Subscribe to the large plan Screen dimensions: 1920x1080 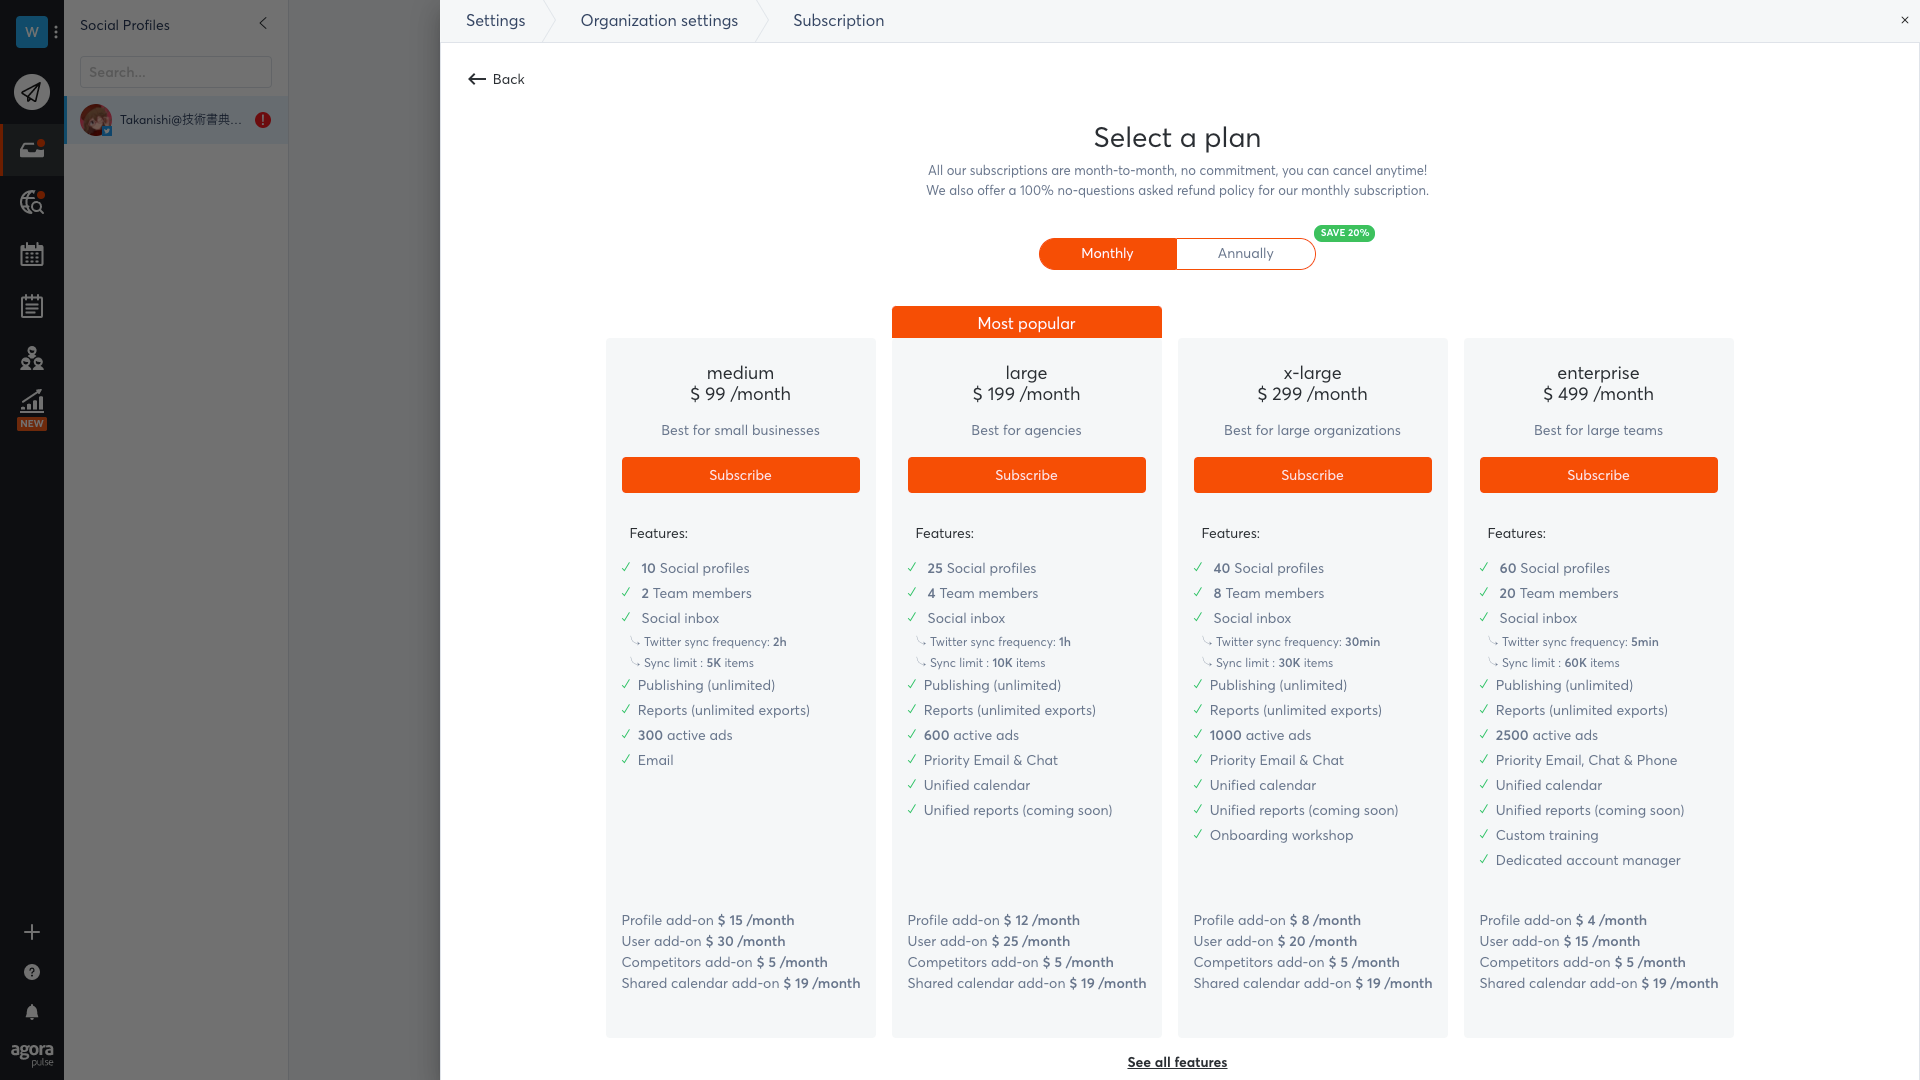pos(1026,475)
